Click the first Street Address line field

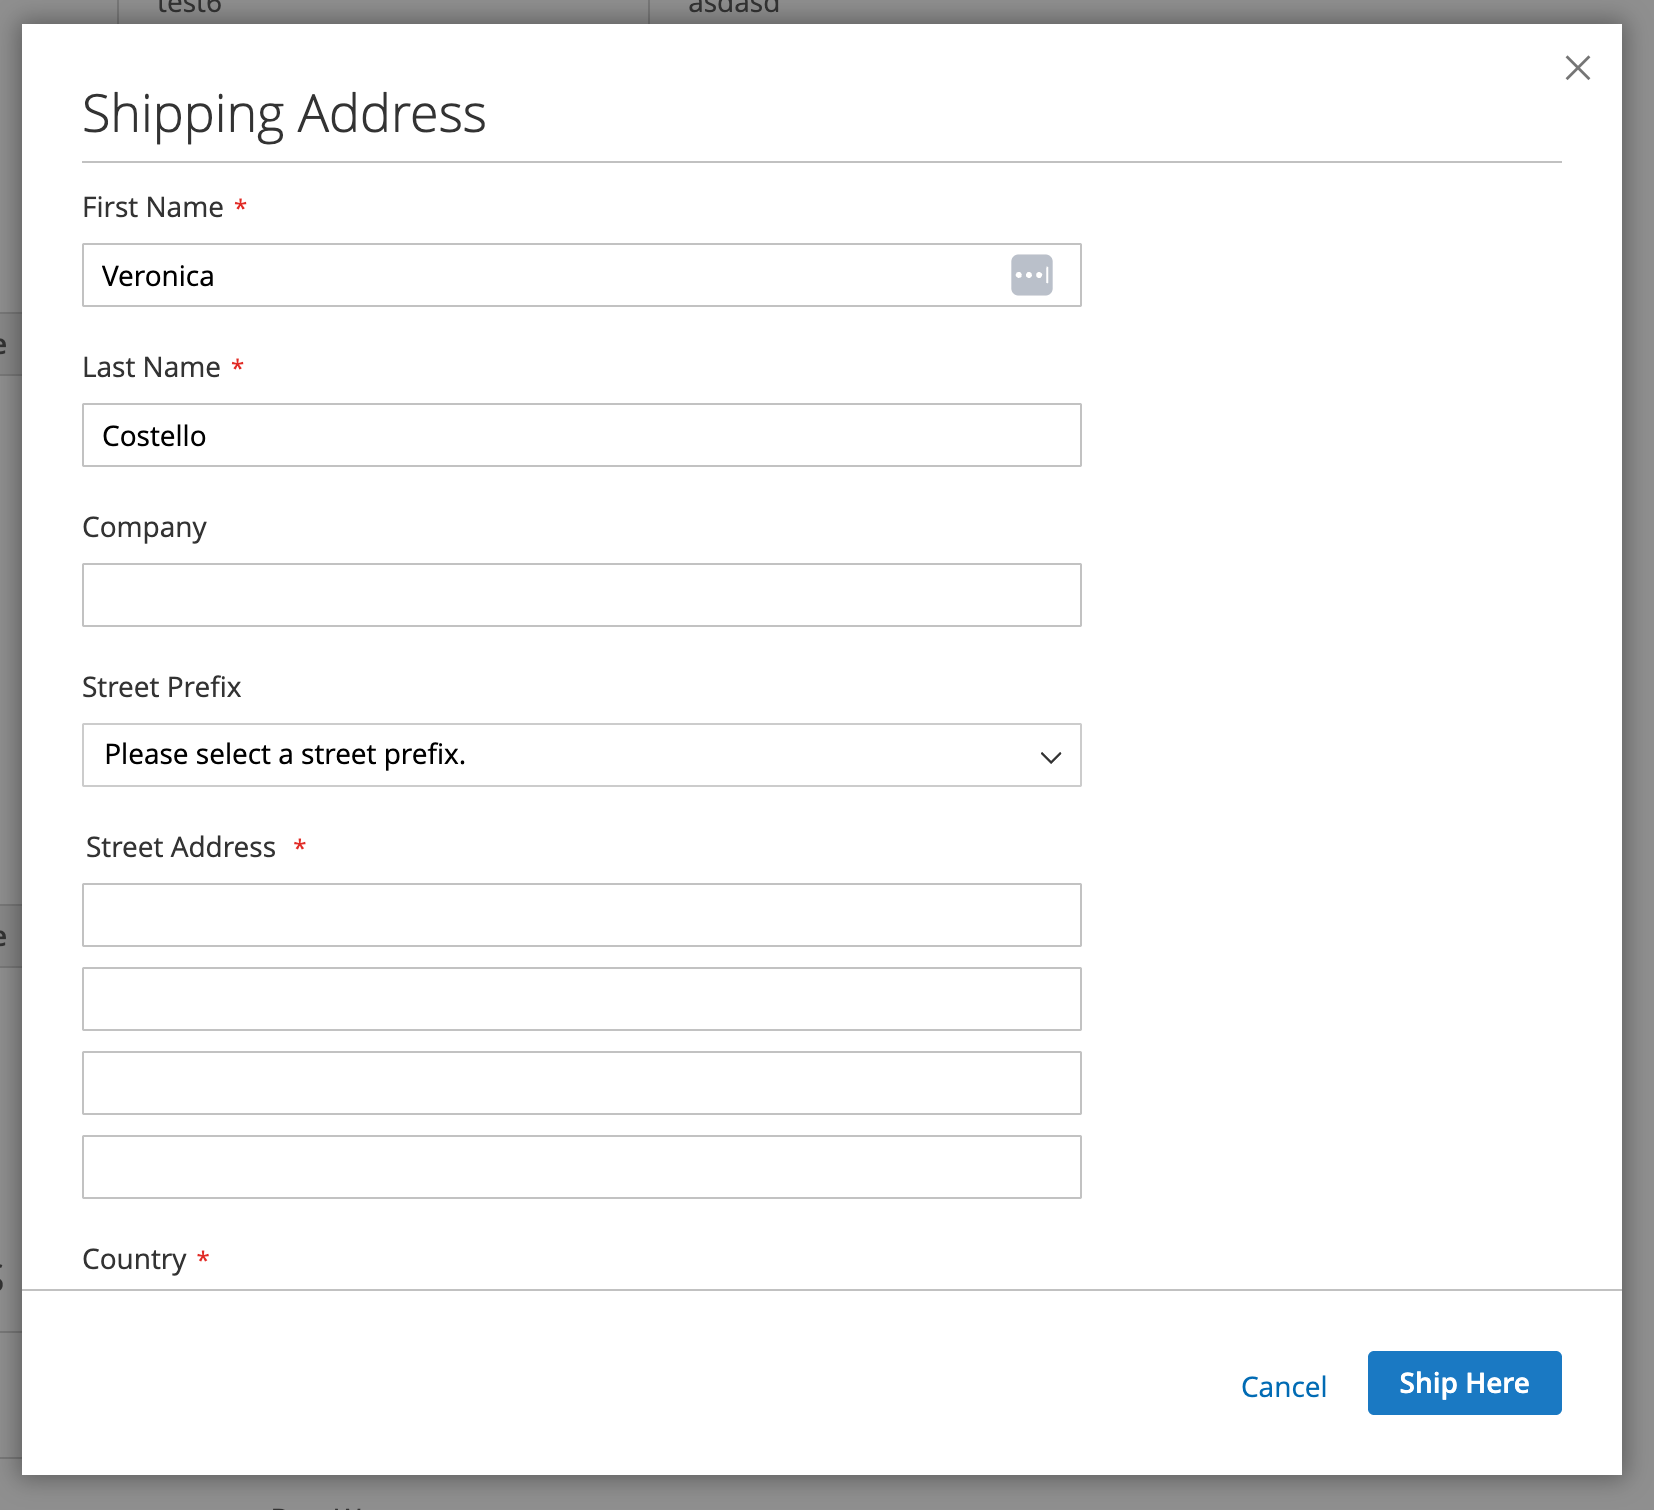point(581,915)
